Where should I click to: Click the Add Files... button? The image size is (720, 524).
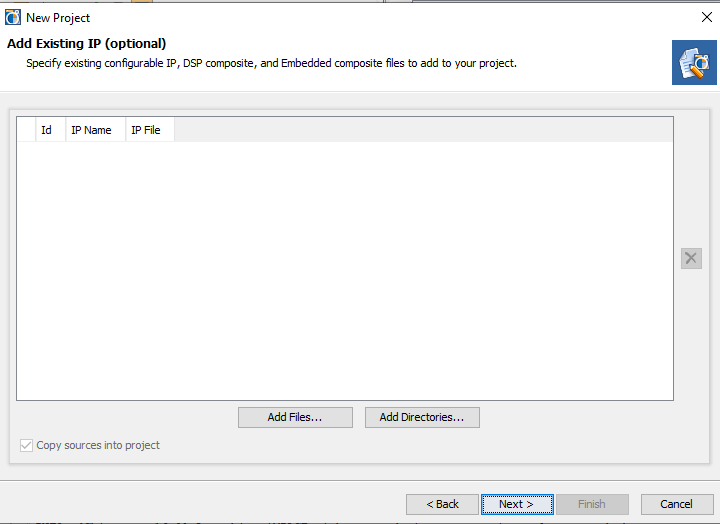[x=295, y=417]
